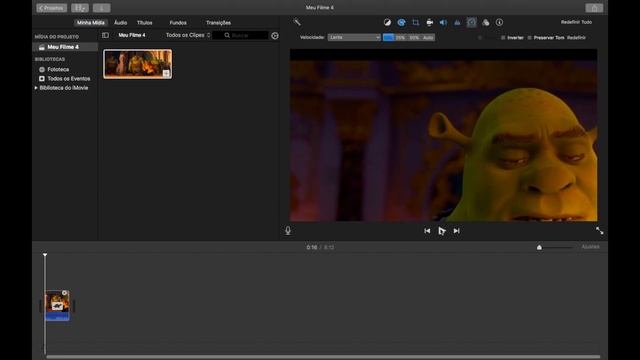The width and height of the screenshot is (640, 360).
Task: Skip to next clip button
Action: point(456,231)
